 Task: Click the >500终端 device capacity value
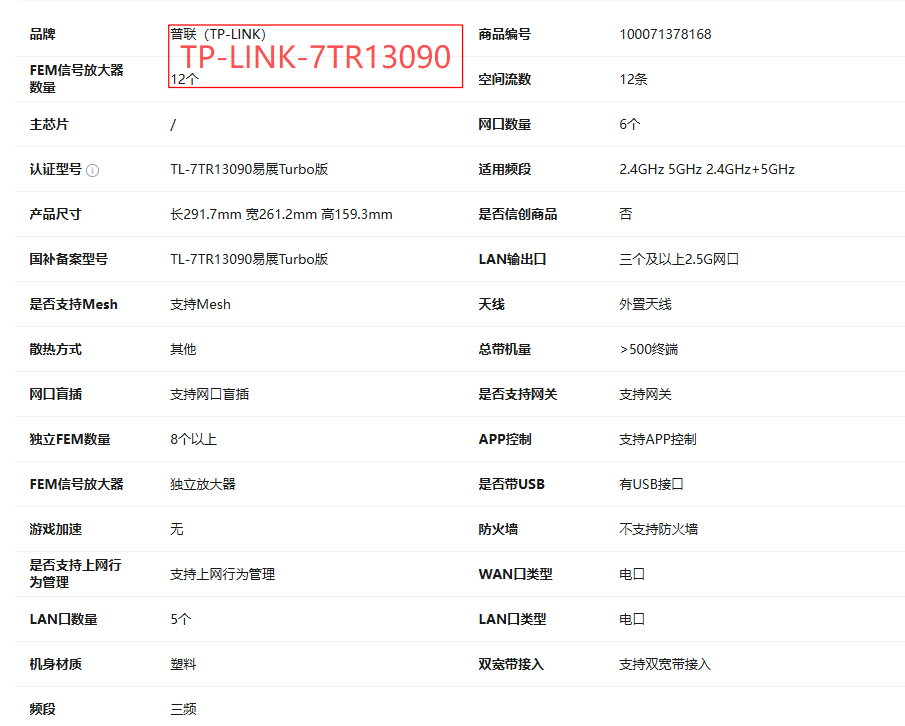(649, 349)
